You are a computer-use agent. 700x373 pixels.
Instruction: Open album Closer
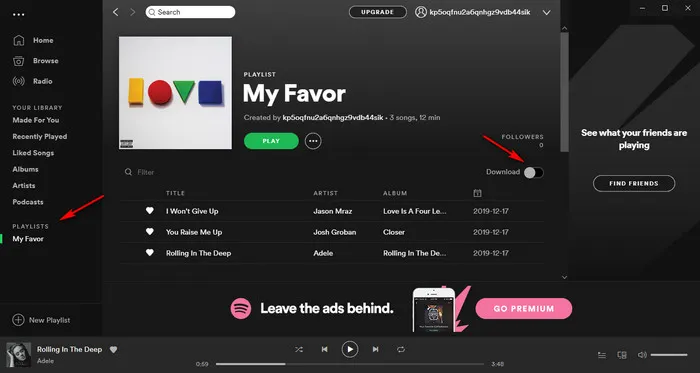394,232
